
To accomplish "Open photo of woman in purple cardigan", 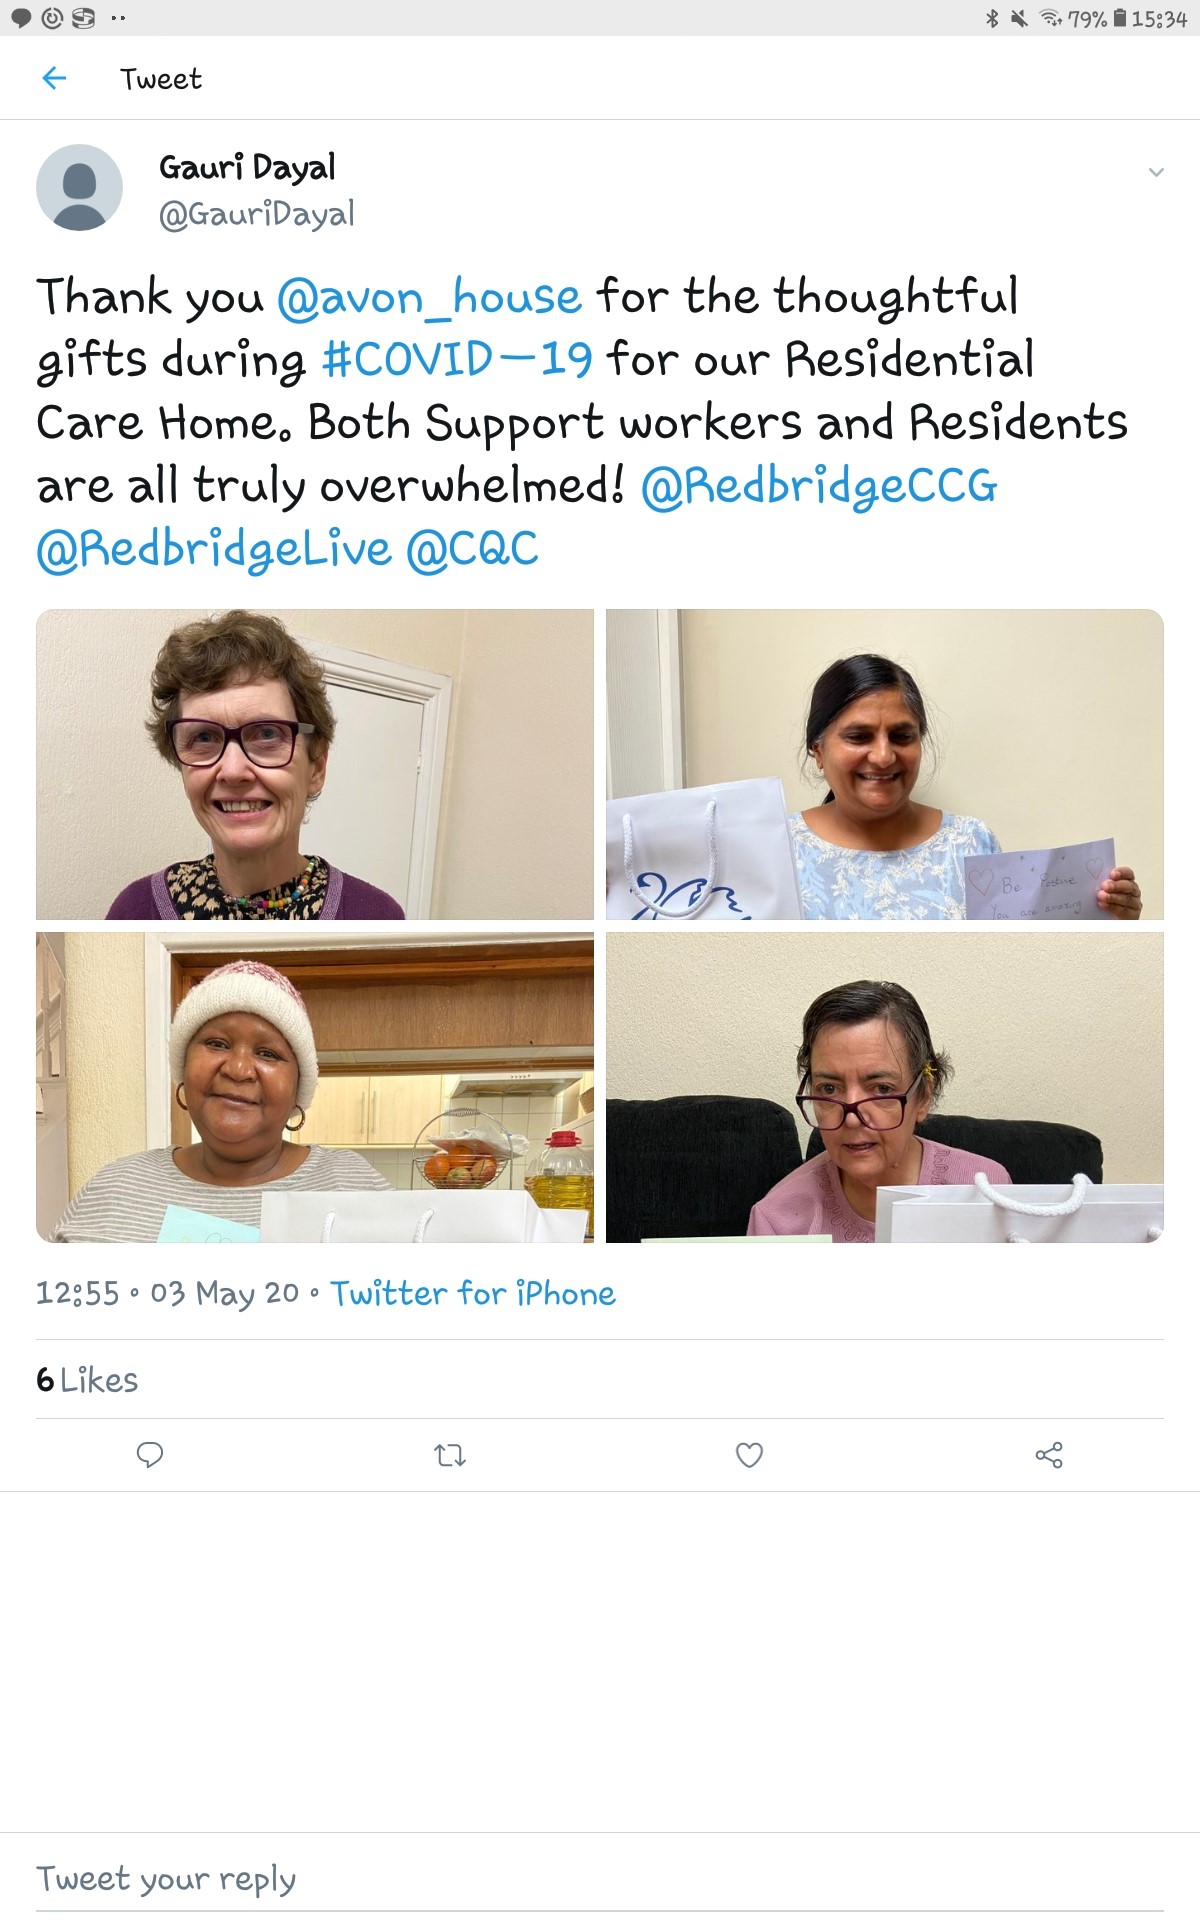I will point(315,764).
